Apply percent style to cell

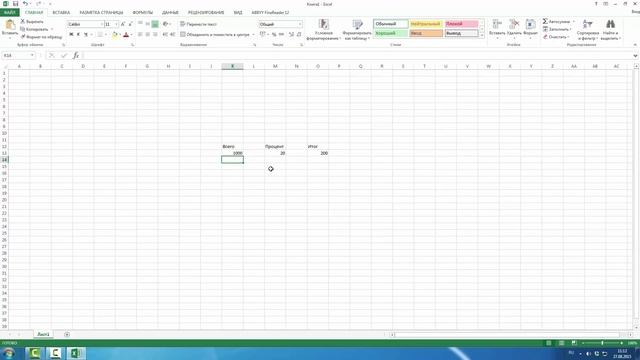click(x=274, y=35)
